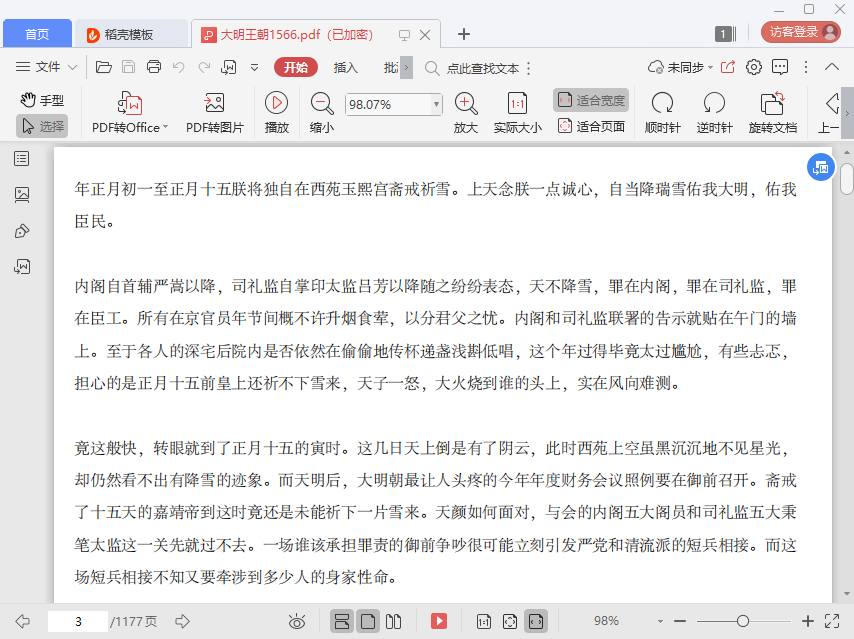Click status bar actual size 1:1 icon
Image resolution: width=854 pixels, height=639 pixels.
[484, 621]
